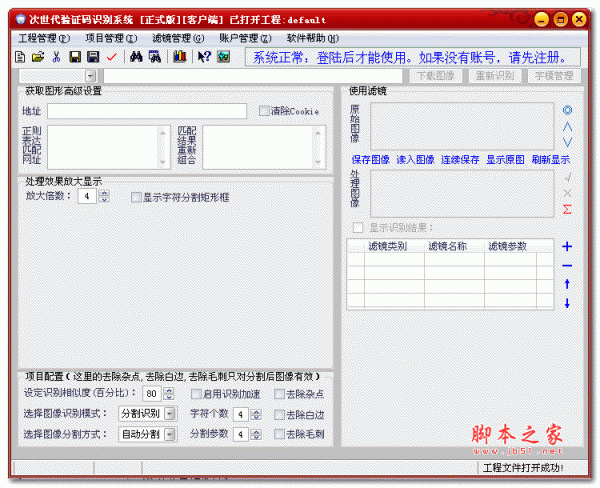Click the arrow question-mark help icon
The height and width of the screenshot is (488, 600).
tap(204, 57)
